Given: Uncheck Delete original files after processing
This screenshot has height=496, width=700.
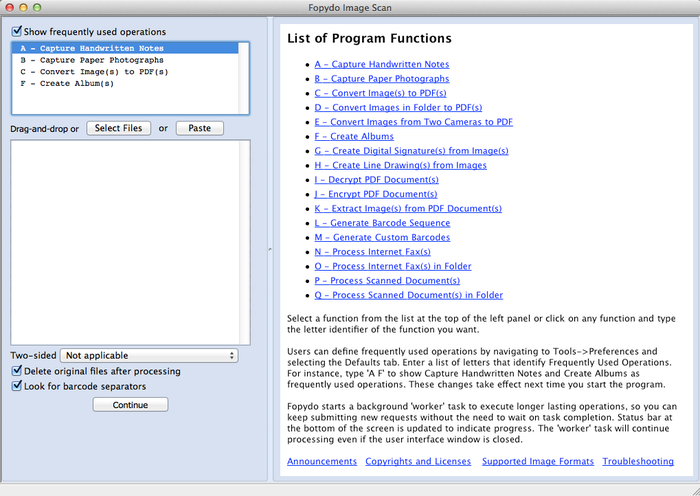Looking at the screenshot, I should 17,371.
